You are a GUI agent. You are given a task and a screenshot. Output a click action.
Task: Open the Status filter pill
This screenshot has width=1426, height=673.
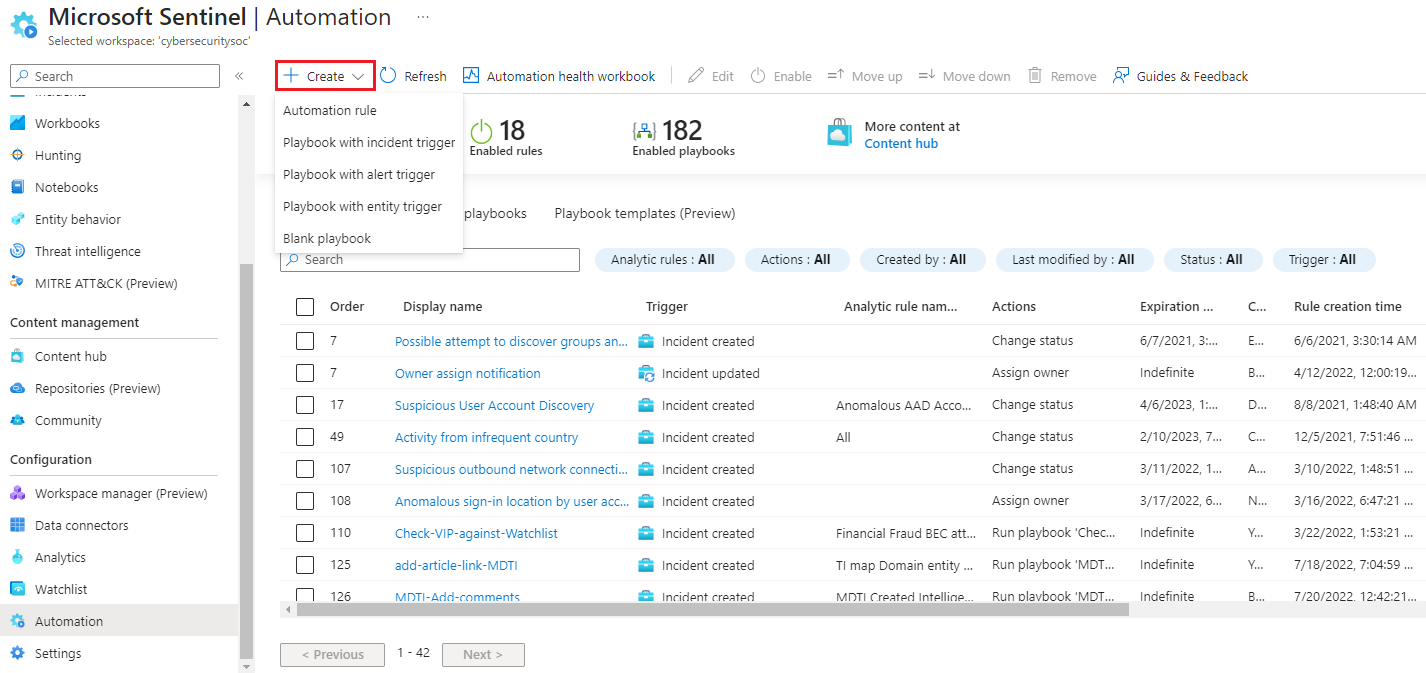tap(1213, 260)
